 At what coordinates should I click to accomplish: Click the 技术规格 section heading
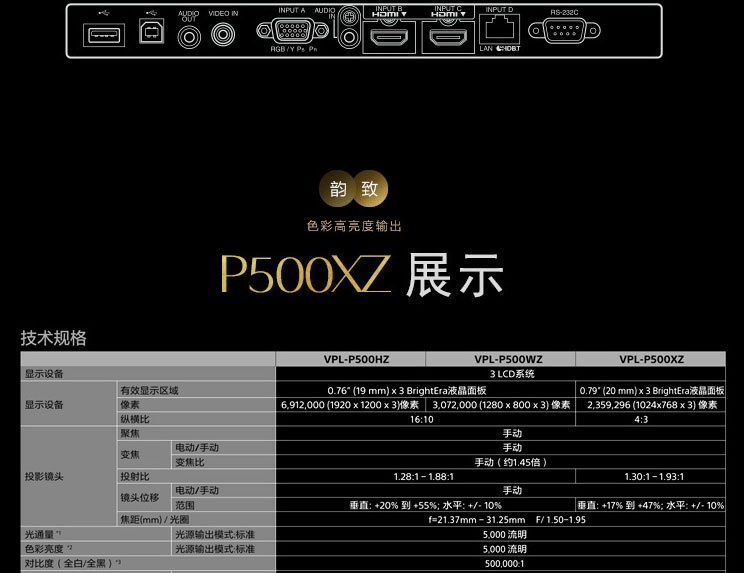point(54,338)
